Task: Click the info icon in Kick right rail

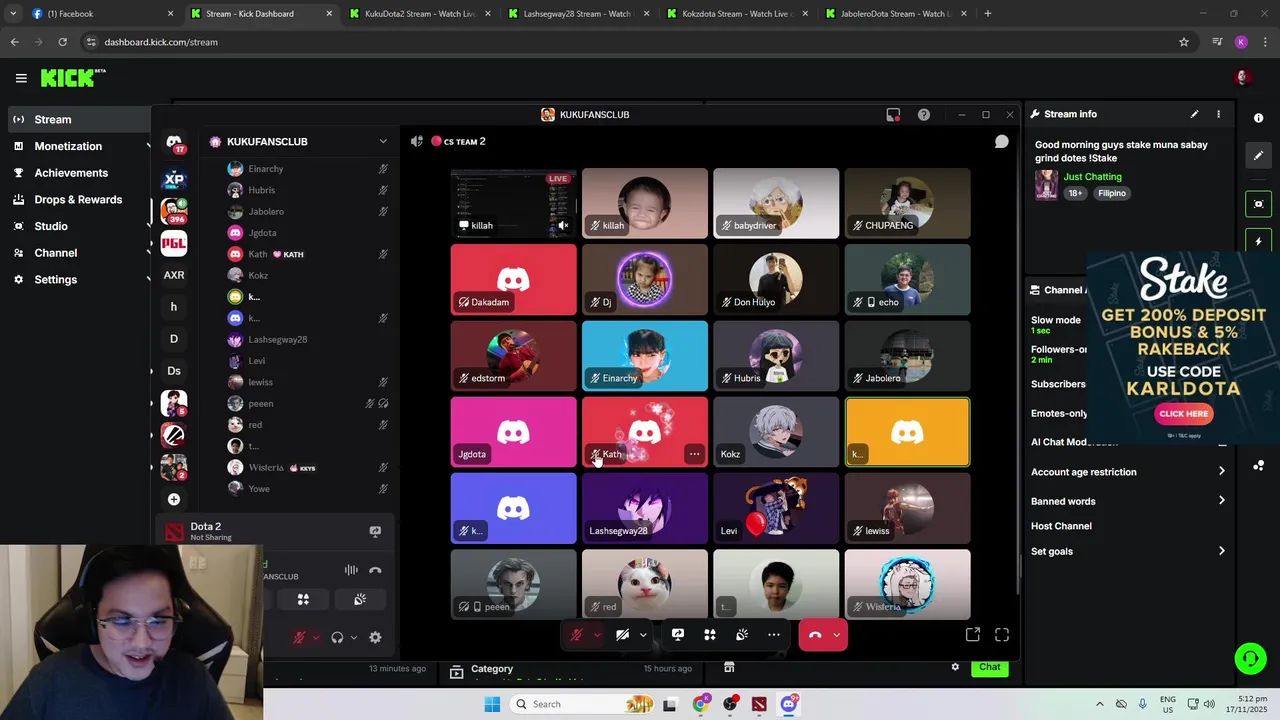Action: tap(1258, 118)
